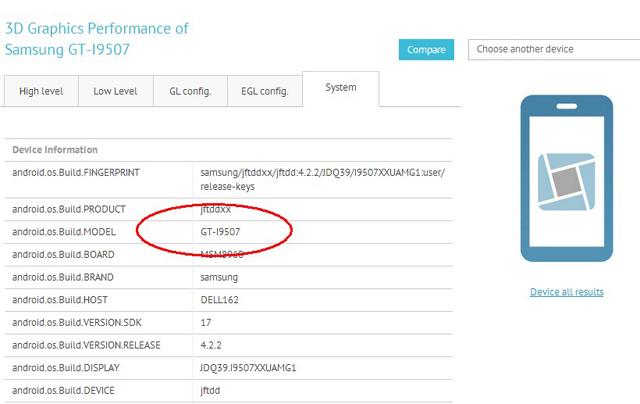640x404 pixels.
Task: Click the 3D Graphics Performance page title
Action: point(96,39)
